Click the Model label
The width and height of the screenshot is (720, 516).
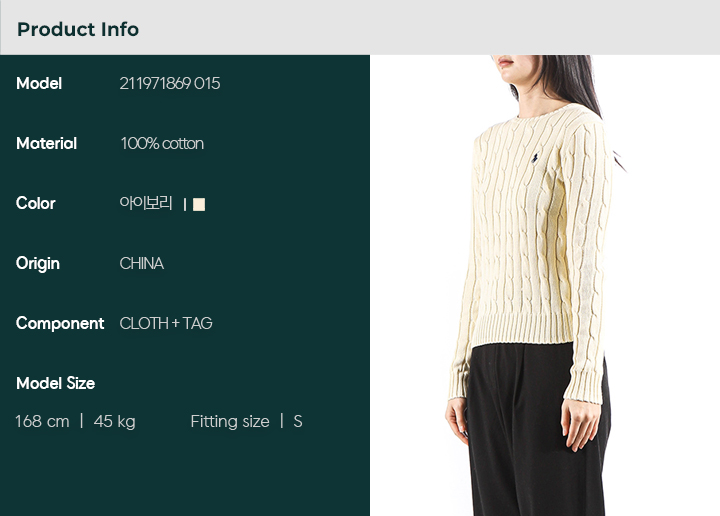click(x=39, y=84)
